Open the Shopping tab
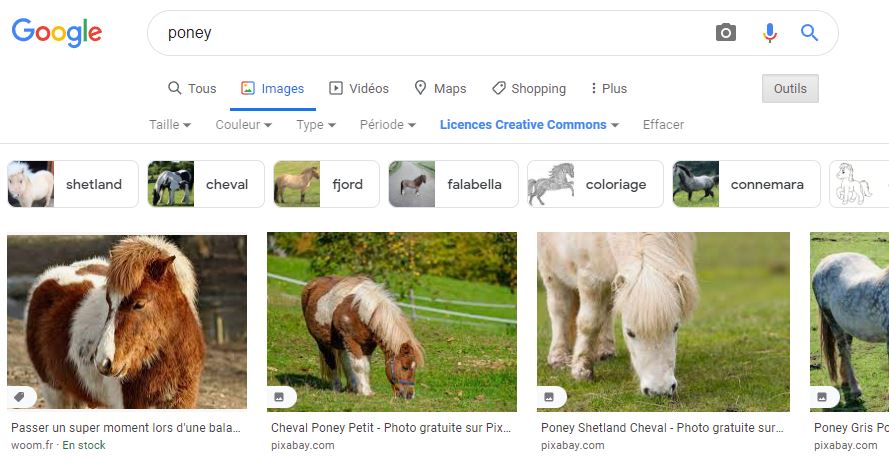The width and height of the screenshot is (889, 465). click(x=529, y=89)
